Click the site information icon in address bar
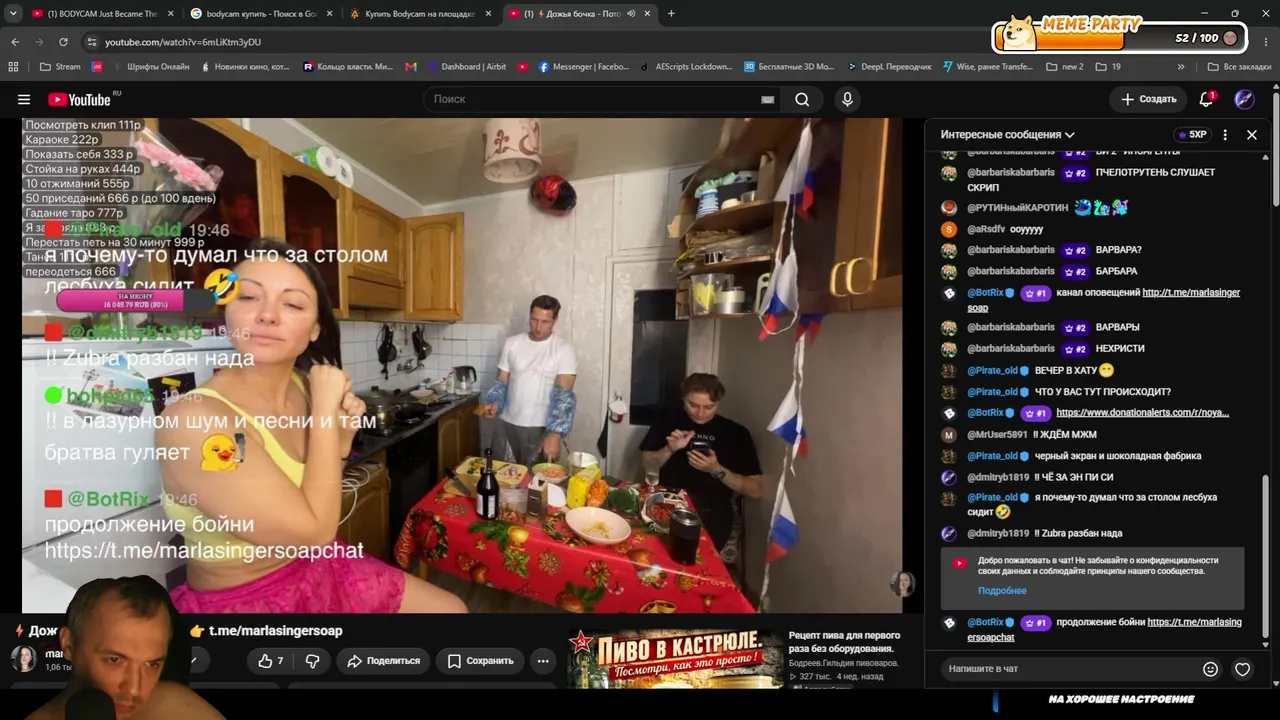The width and height of the screenshot is (1280, 720). pos(92,42)
